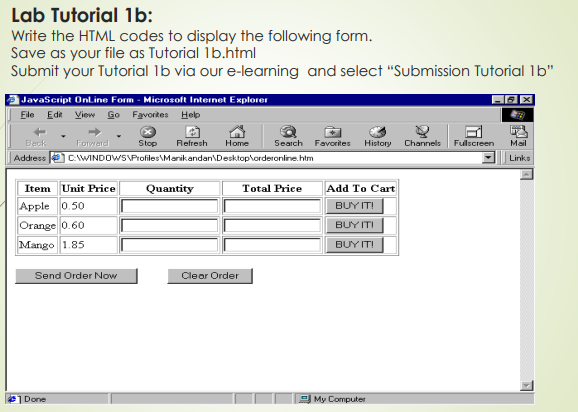Click the 0.50 unit price cell
578x412 pixels.
click(x=88, y=206)
